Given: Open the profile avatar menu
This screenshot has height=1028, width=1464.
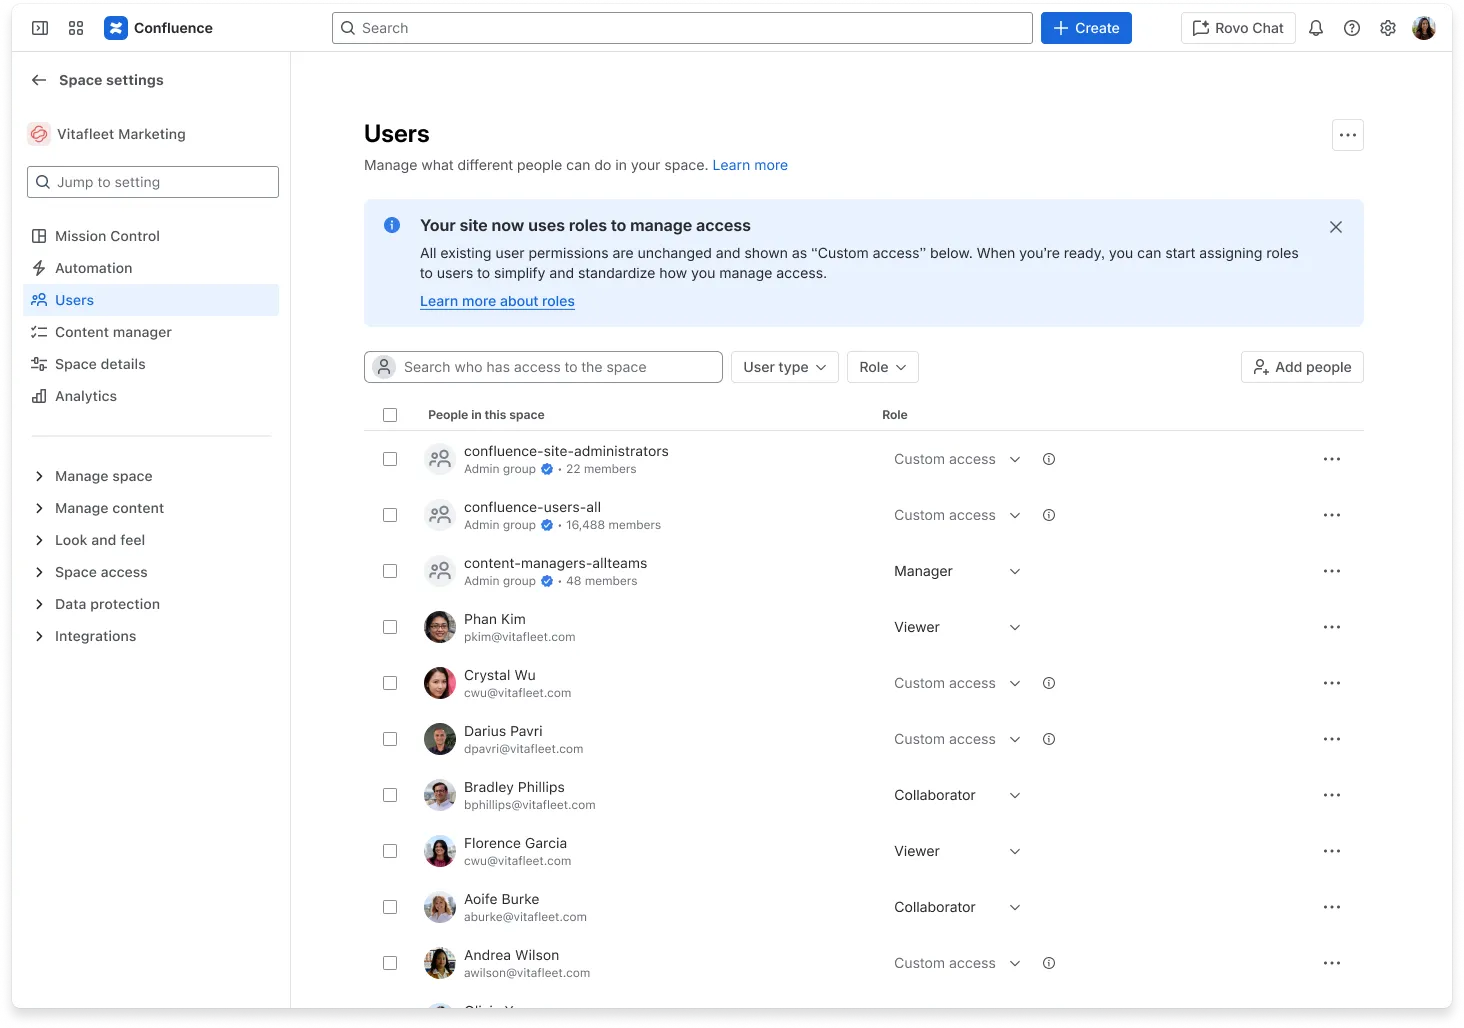Looking at the screenshot, I should click(1424, 28).
